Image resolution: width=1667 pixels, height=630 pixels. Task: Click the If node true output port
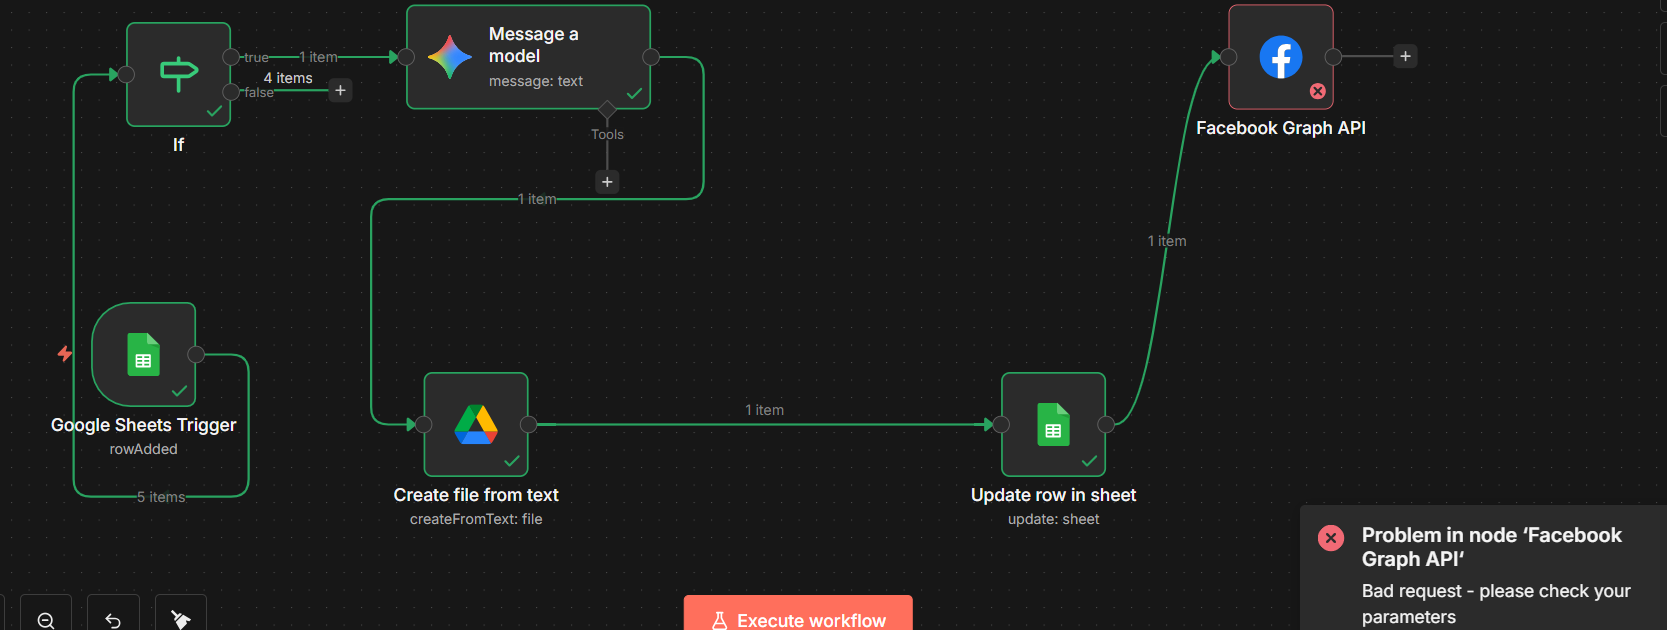231,57
